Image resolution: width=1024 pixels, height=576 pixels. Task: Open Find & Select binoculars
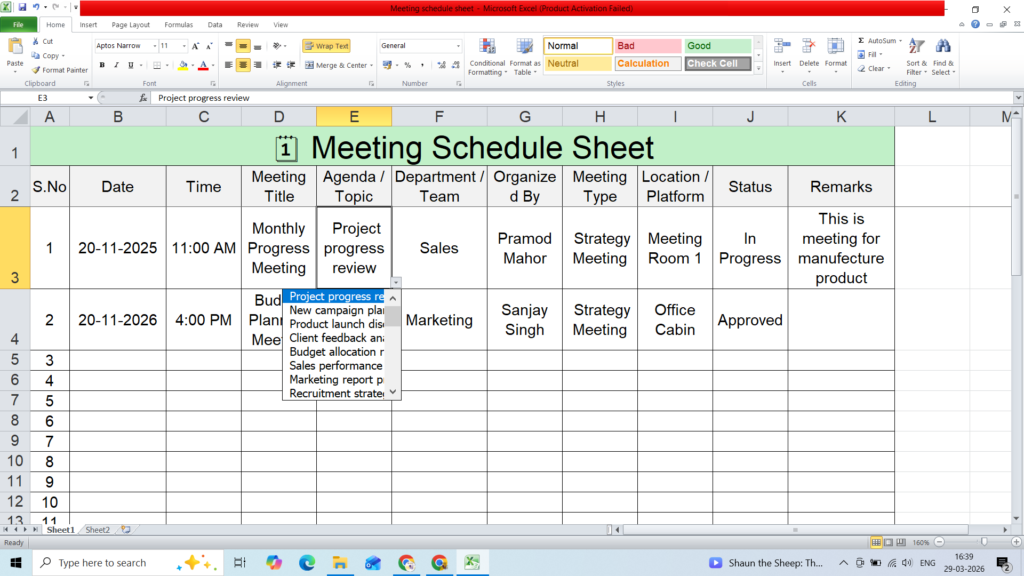point(943,57)
